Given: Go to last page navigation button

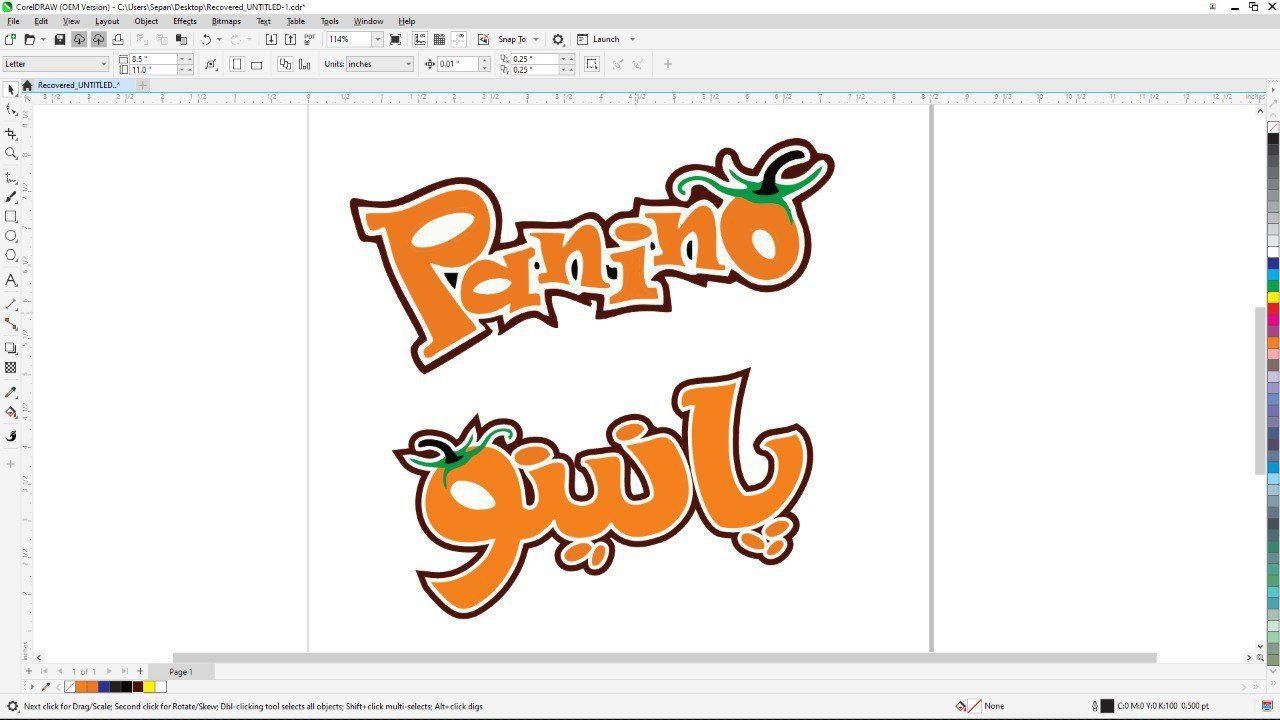Looking at the screenshot, I should pyautogui.click(x=124, y=671).
